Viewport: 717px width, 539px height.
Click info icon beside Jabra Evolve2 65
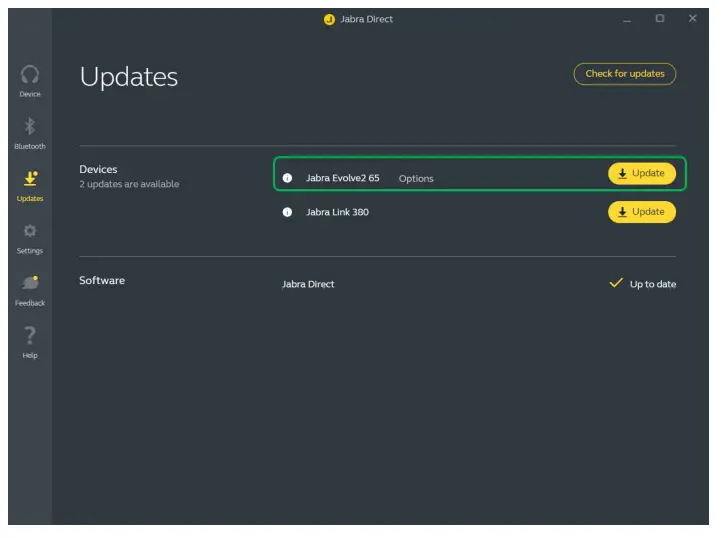pyautogui.click(x=287, y=178)
